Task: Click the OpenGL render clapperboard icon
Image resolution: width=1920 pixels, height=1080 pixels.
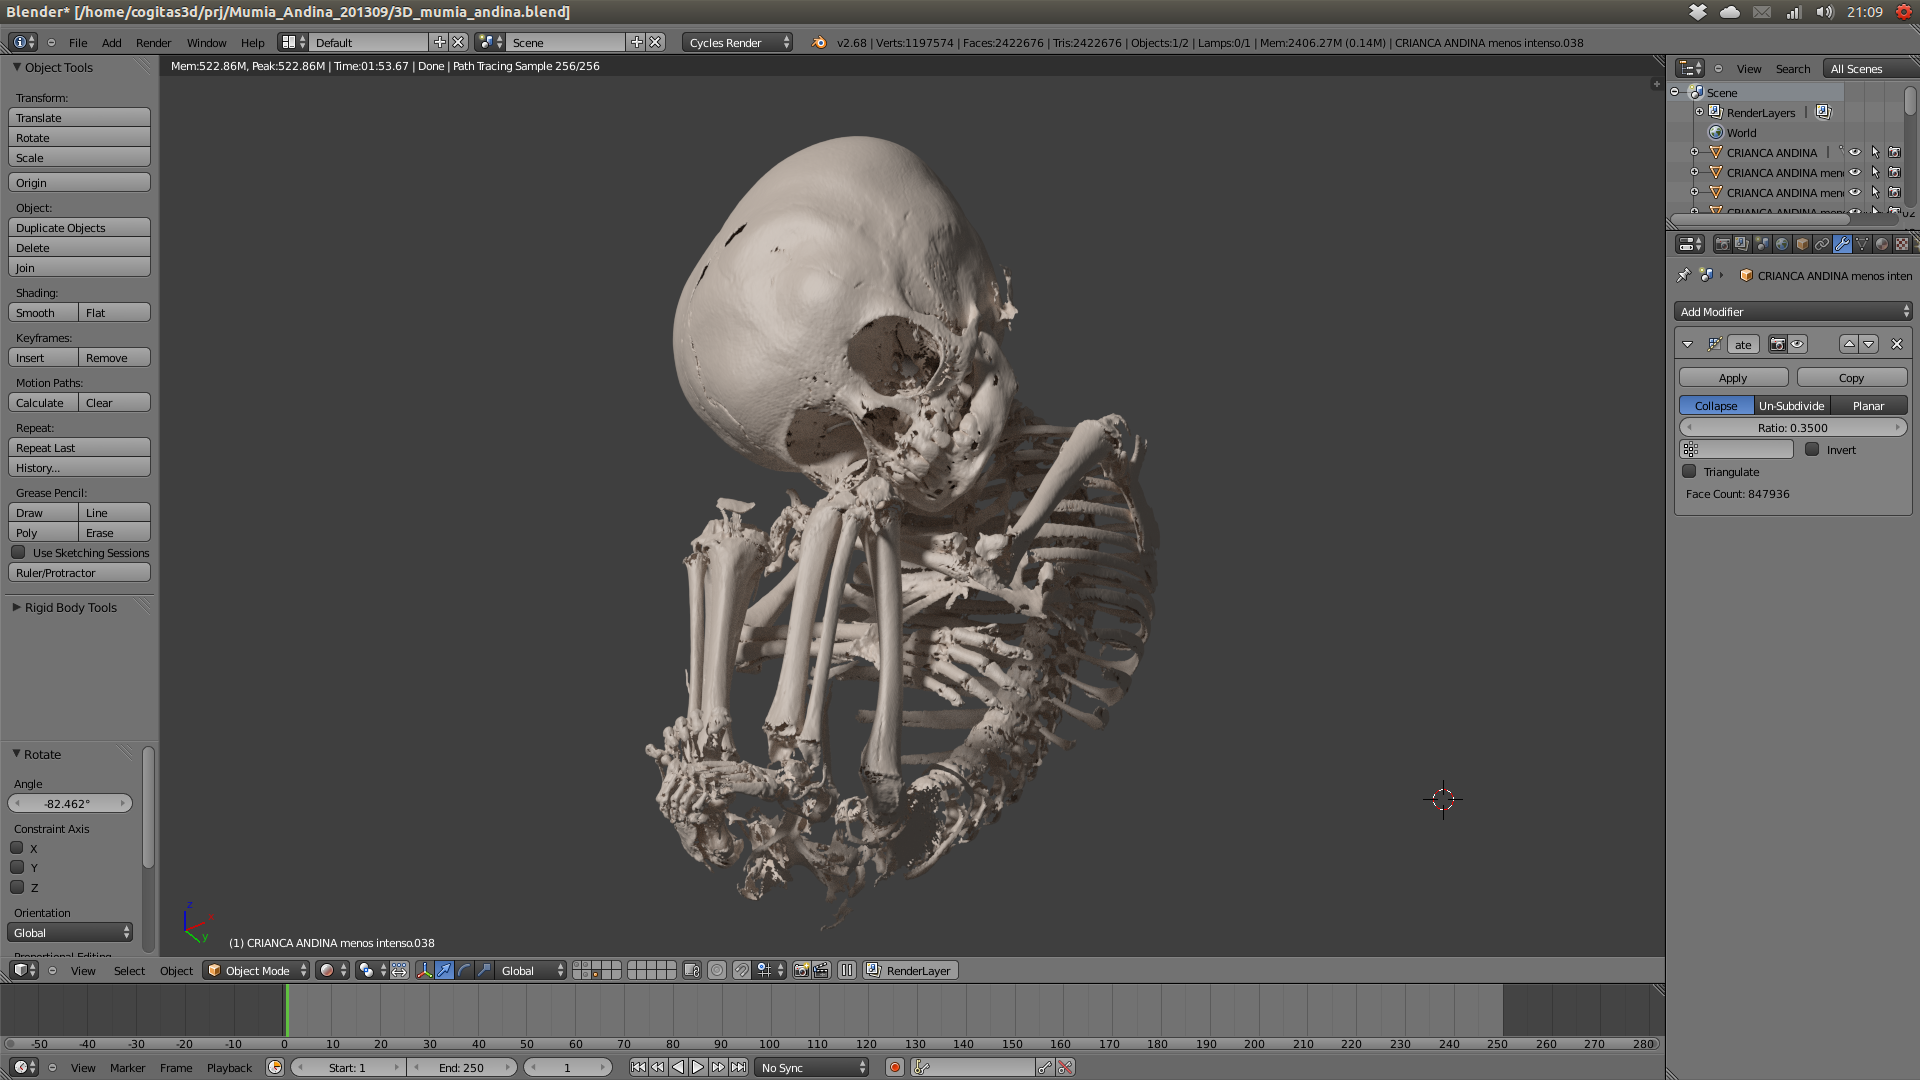Action: (x=821, y=970)
